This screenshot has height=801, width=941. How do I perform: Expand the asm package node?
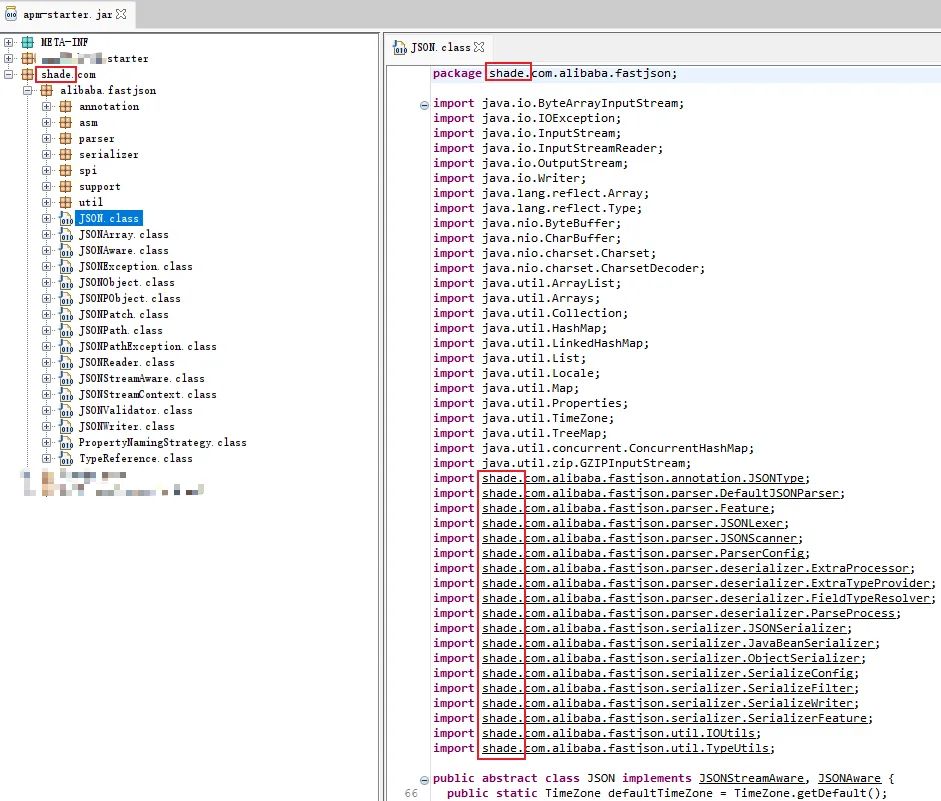47,122
